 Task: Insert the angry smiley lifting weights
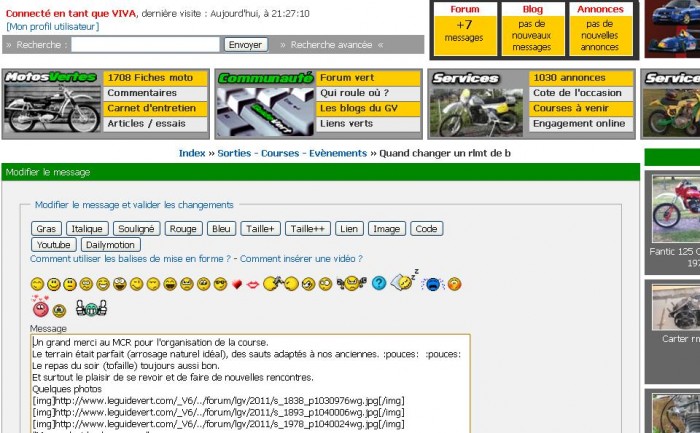(x=352, y=283)
